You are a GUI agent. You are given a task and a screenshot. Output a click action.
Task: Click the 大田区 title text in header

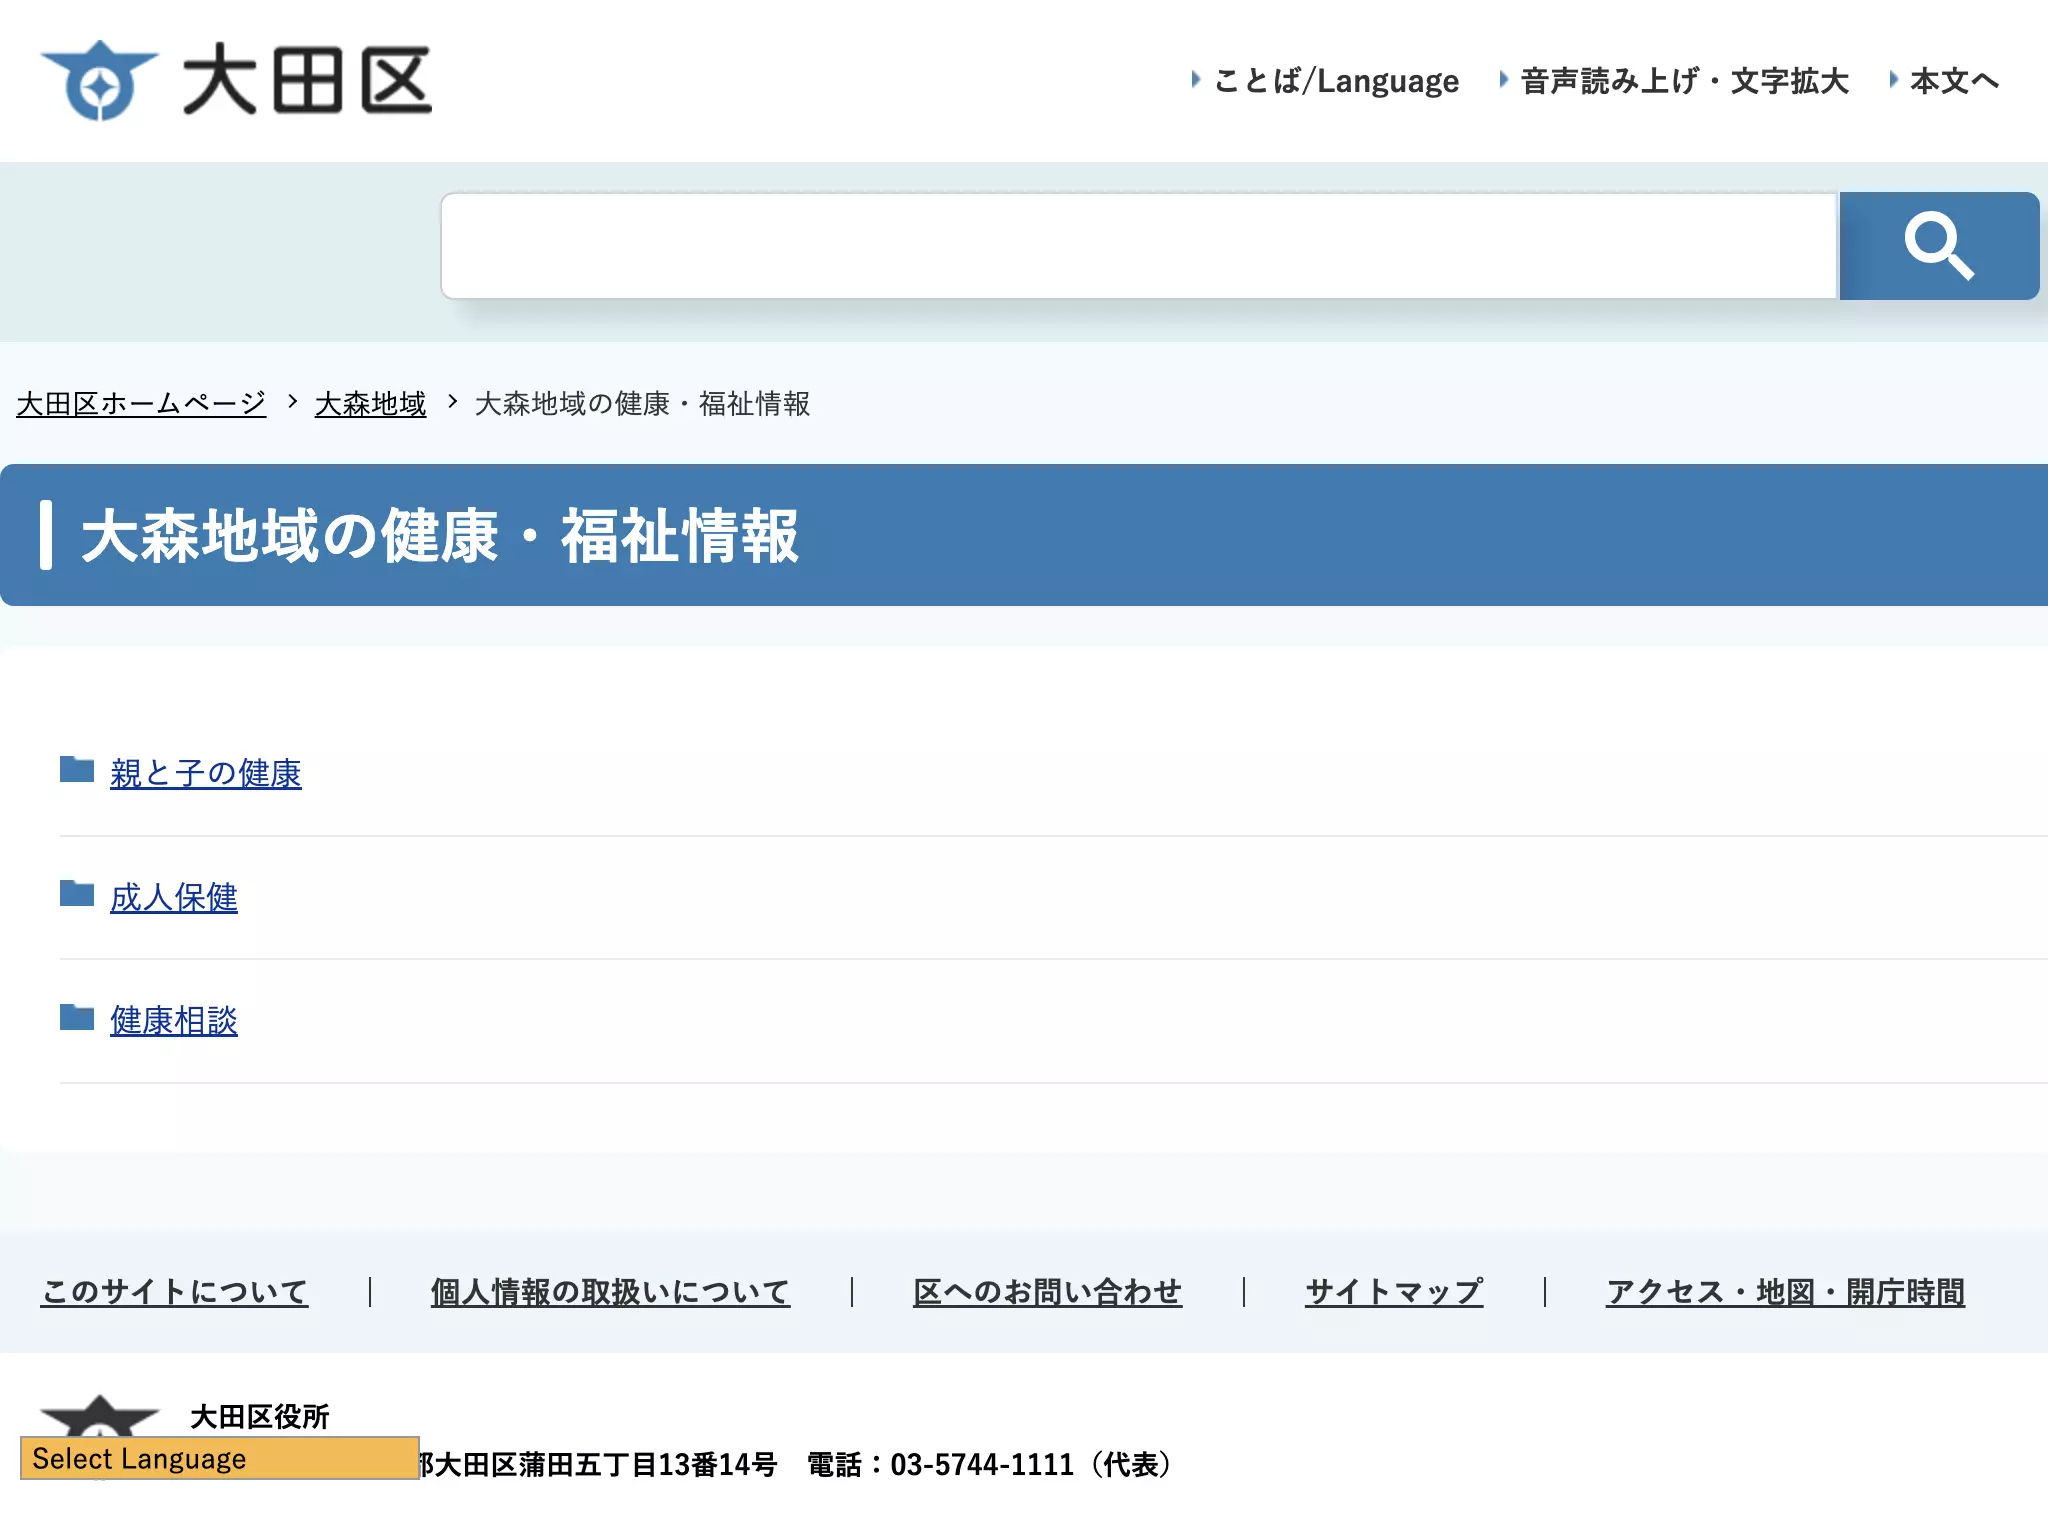(x=307, y=81)
